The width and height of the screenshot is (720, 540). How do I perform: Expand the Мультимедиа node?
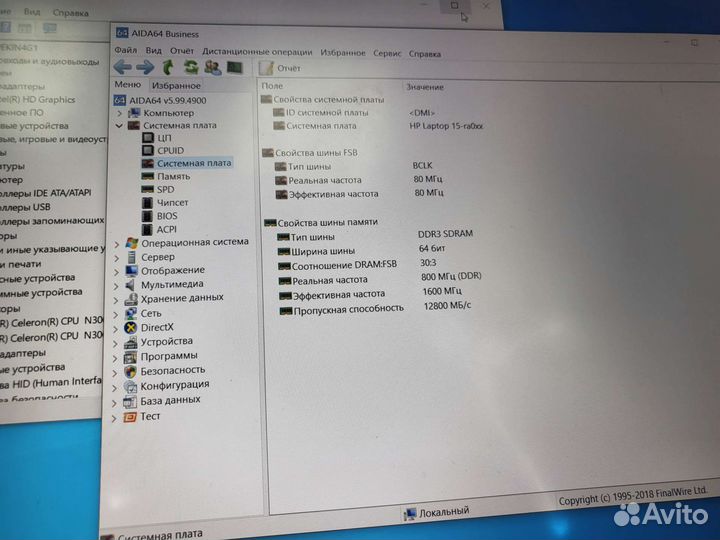(x=116, y=286)
